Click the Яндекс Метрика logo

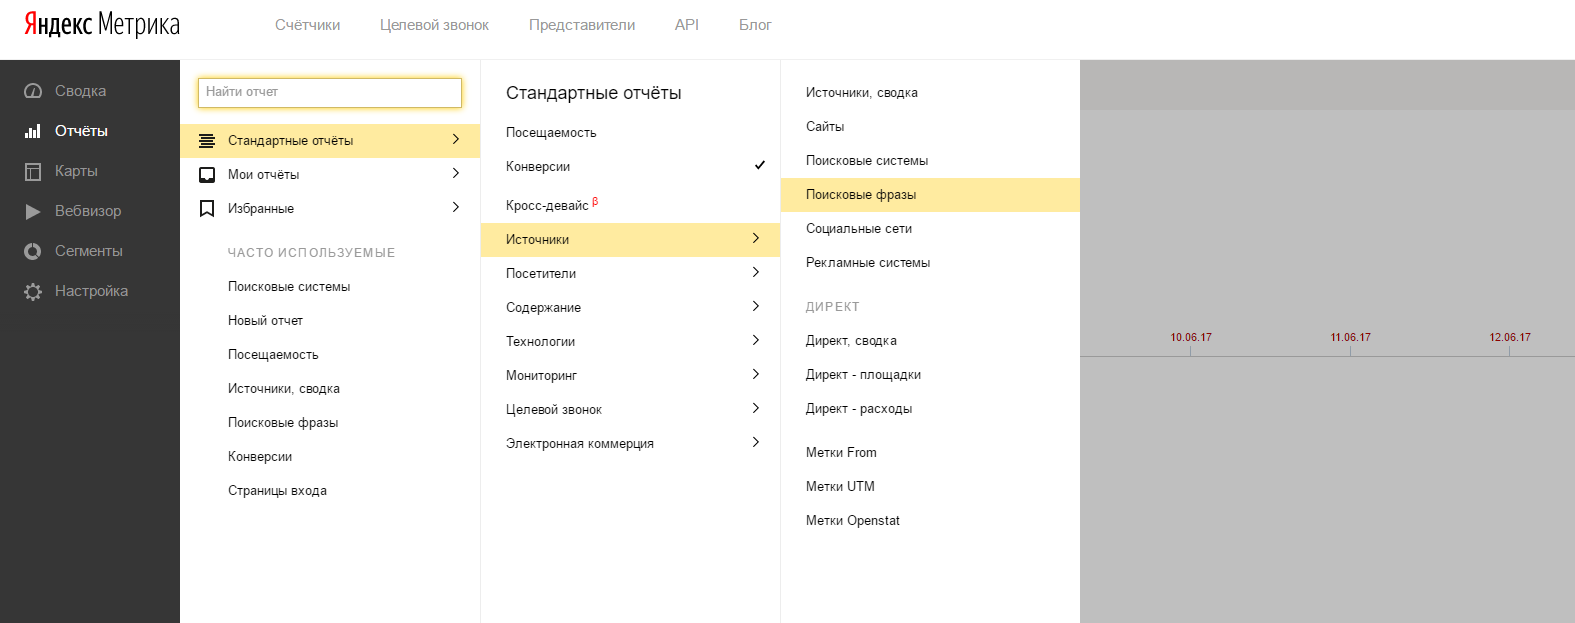pyautogui.click(x=102, y=24)
